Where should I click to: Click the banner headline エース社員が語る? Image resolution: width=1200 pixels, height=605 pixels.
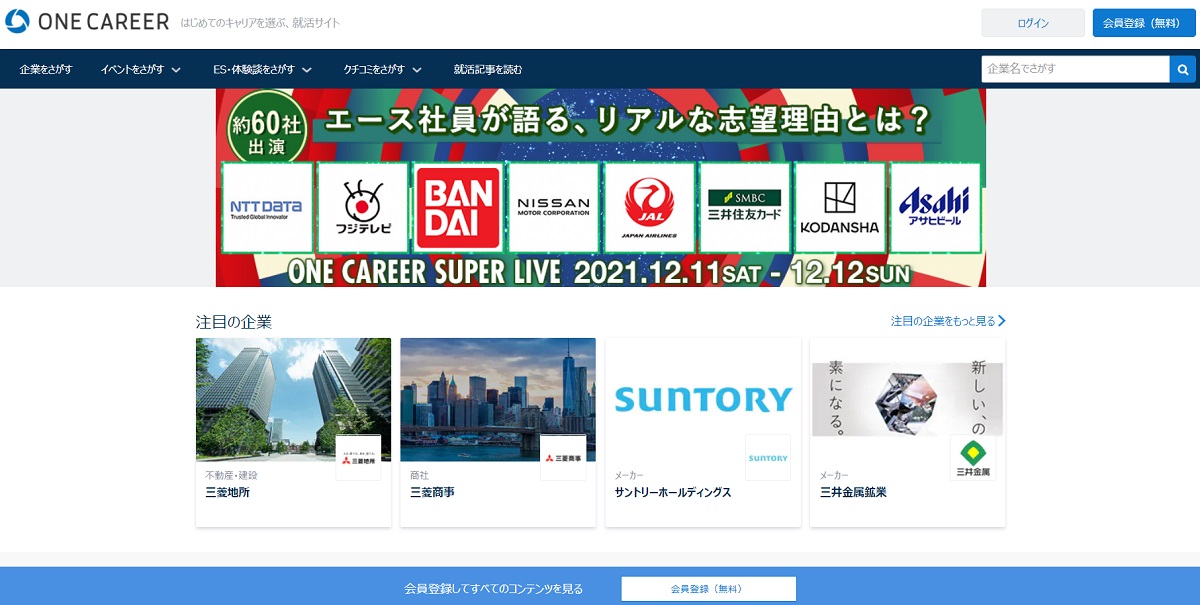click(630, 122)
